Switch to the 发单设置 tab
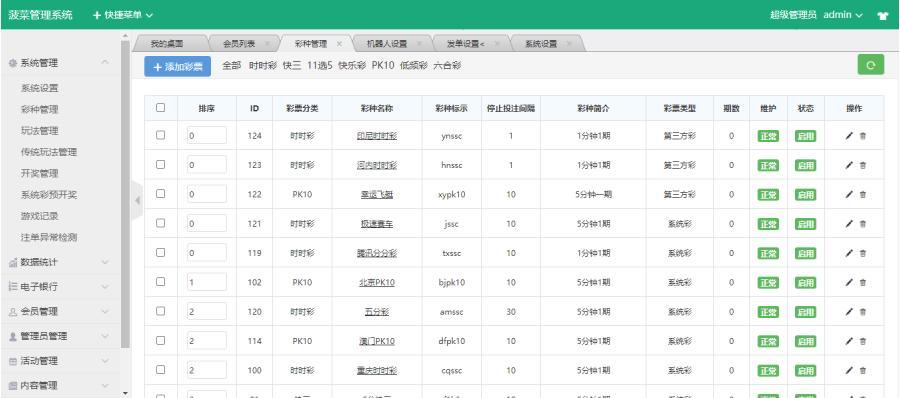 click(465, 44)
